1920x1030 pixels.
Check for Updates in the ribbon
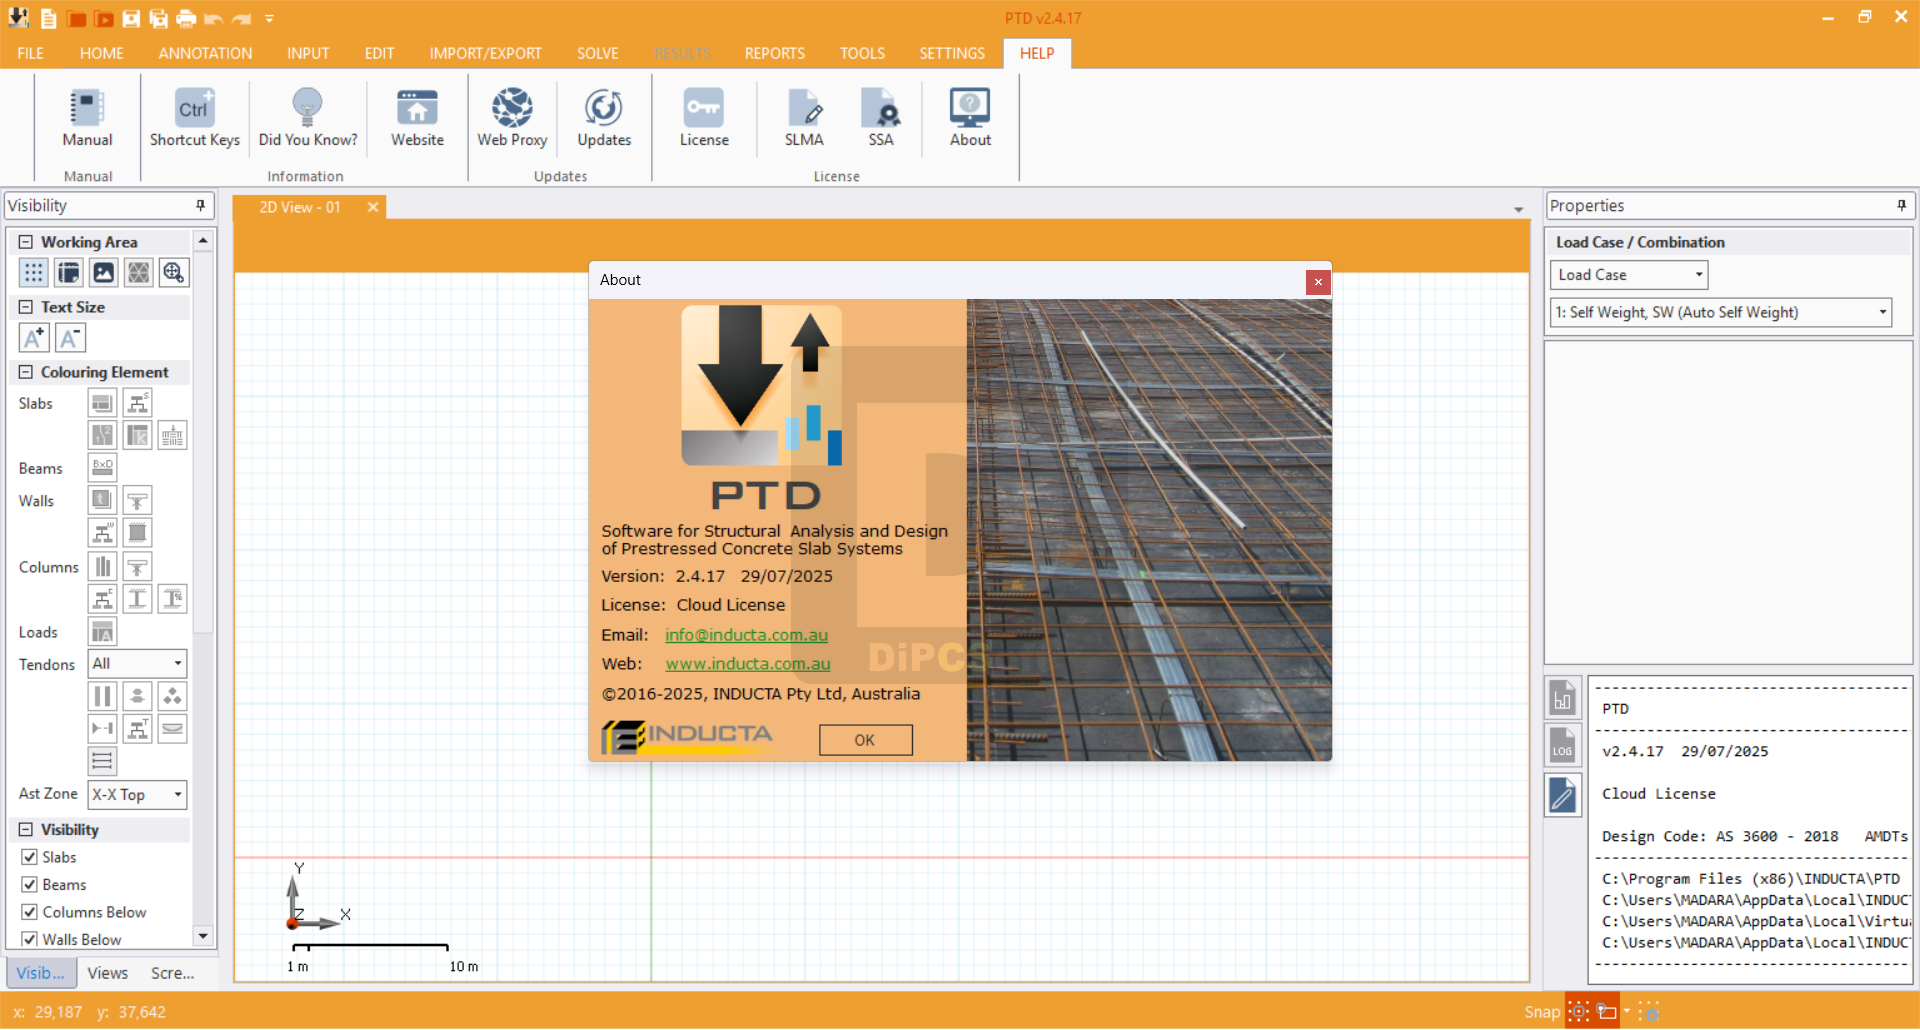tap(604, 118)
